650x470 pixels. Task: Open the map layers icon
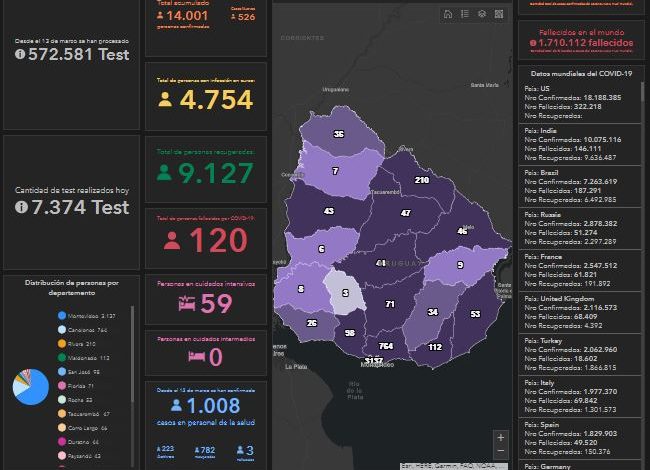coord(481,14)
